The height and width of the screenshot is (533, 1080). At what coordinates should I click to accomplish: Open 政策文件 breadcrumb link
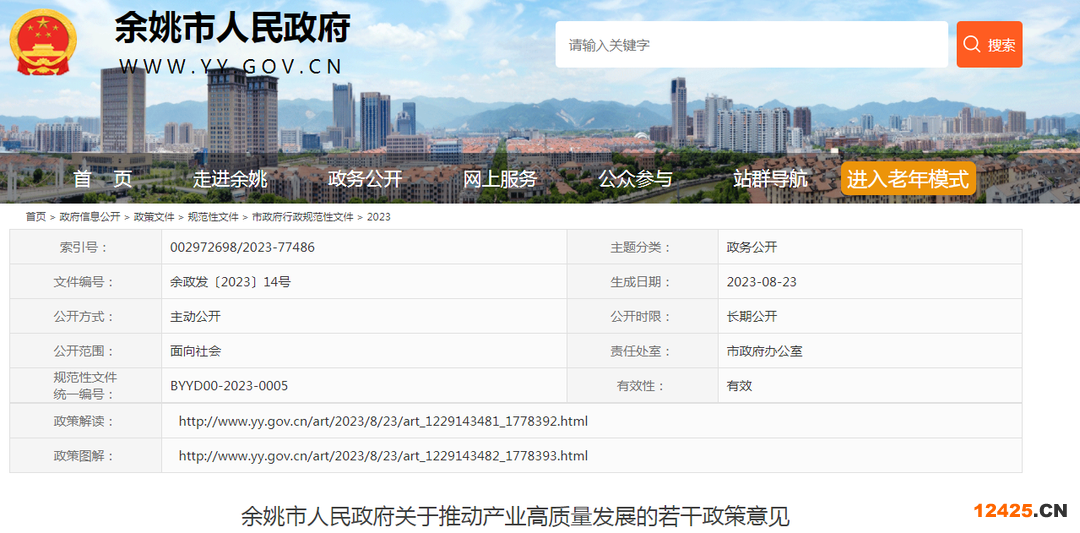(154, 217)
